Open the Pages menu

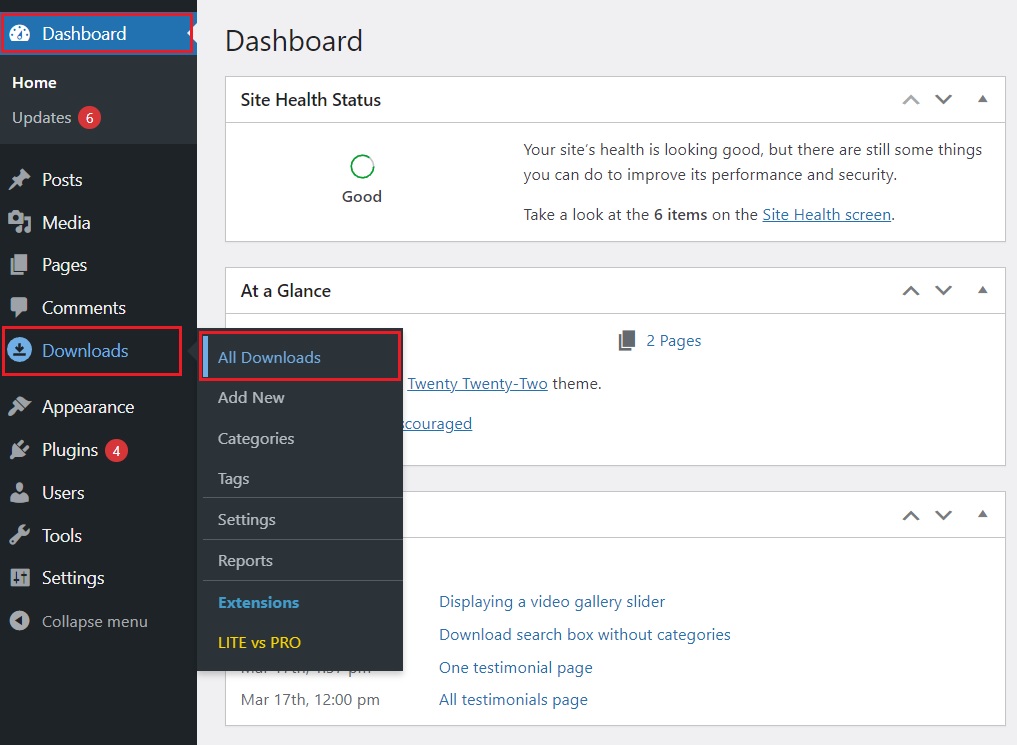tap(98, 265)
